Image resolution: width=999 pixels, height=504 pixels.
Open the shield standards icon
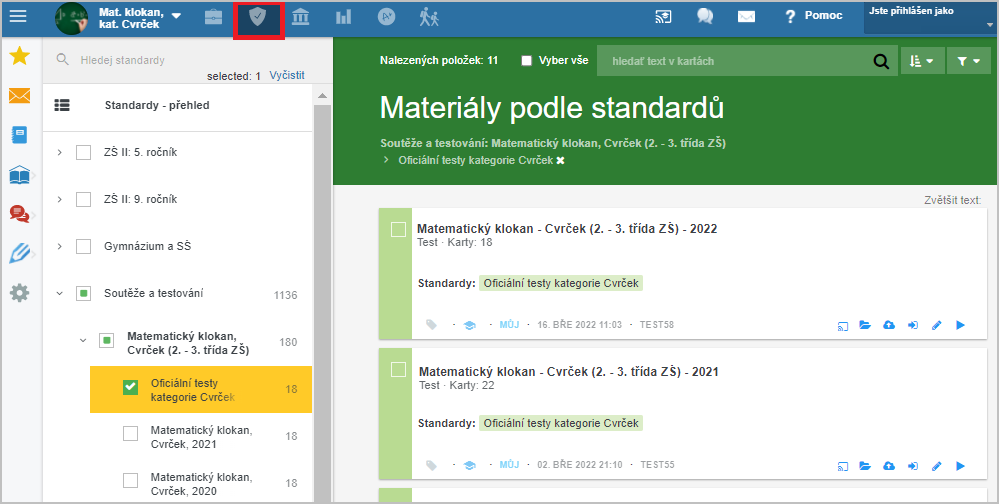[257, 17]
